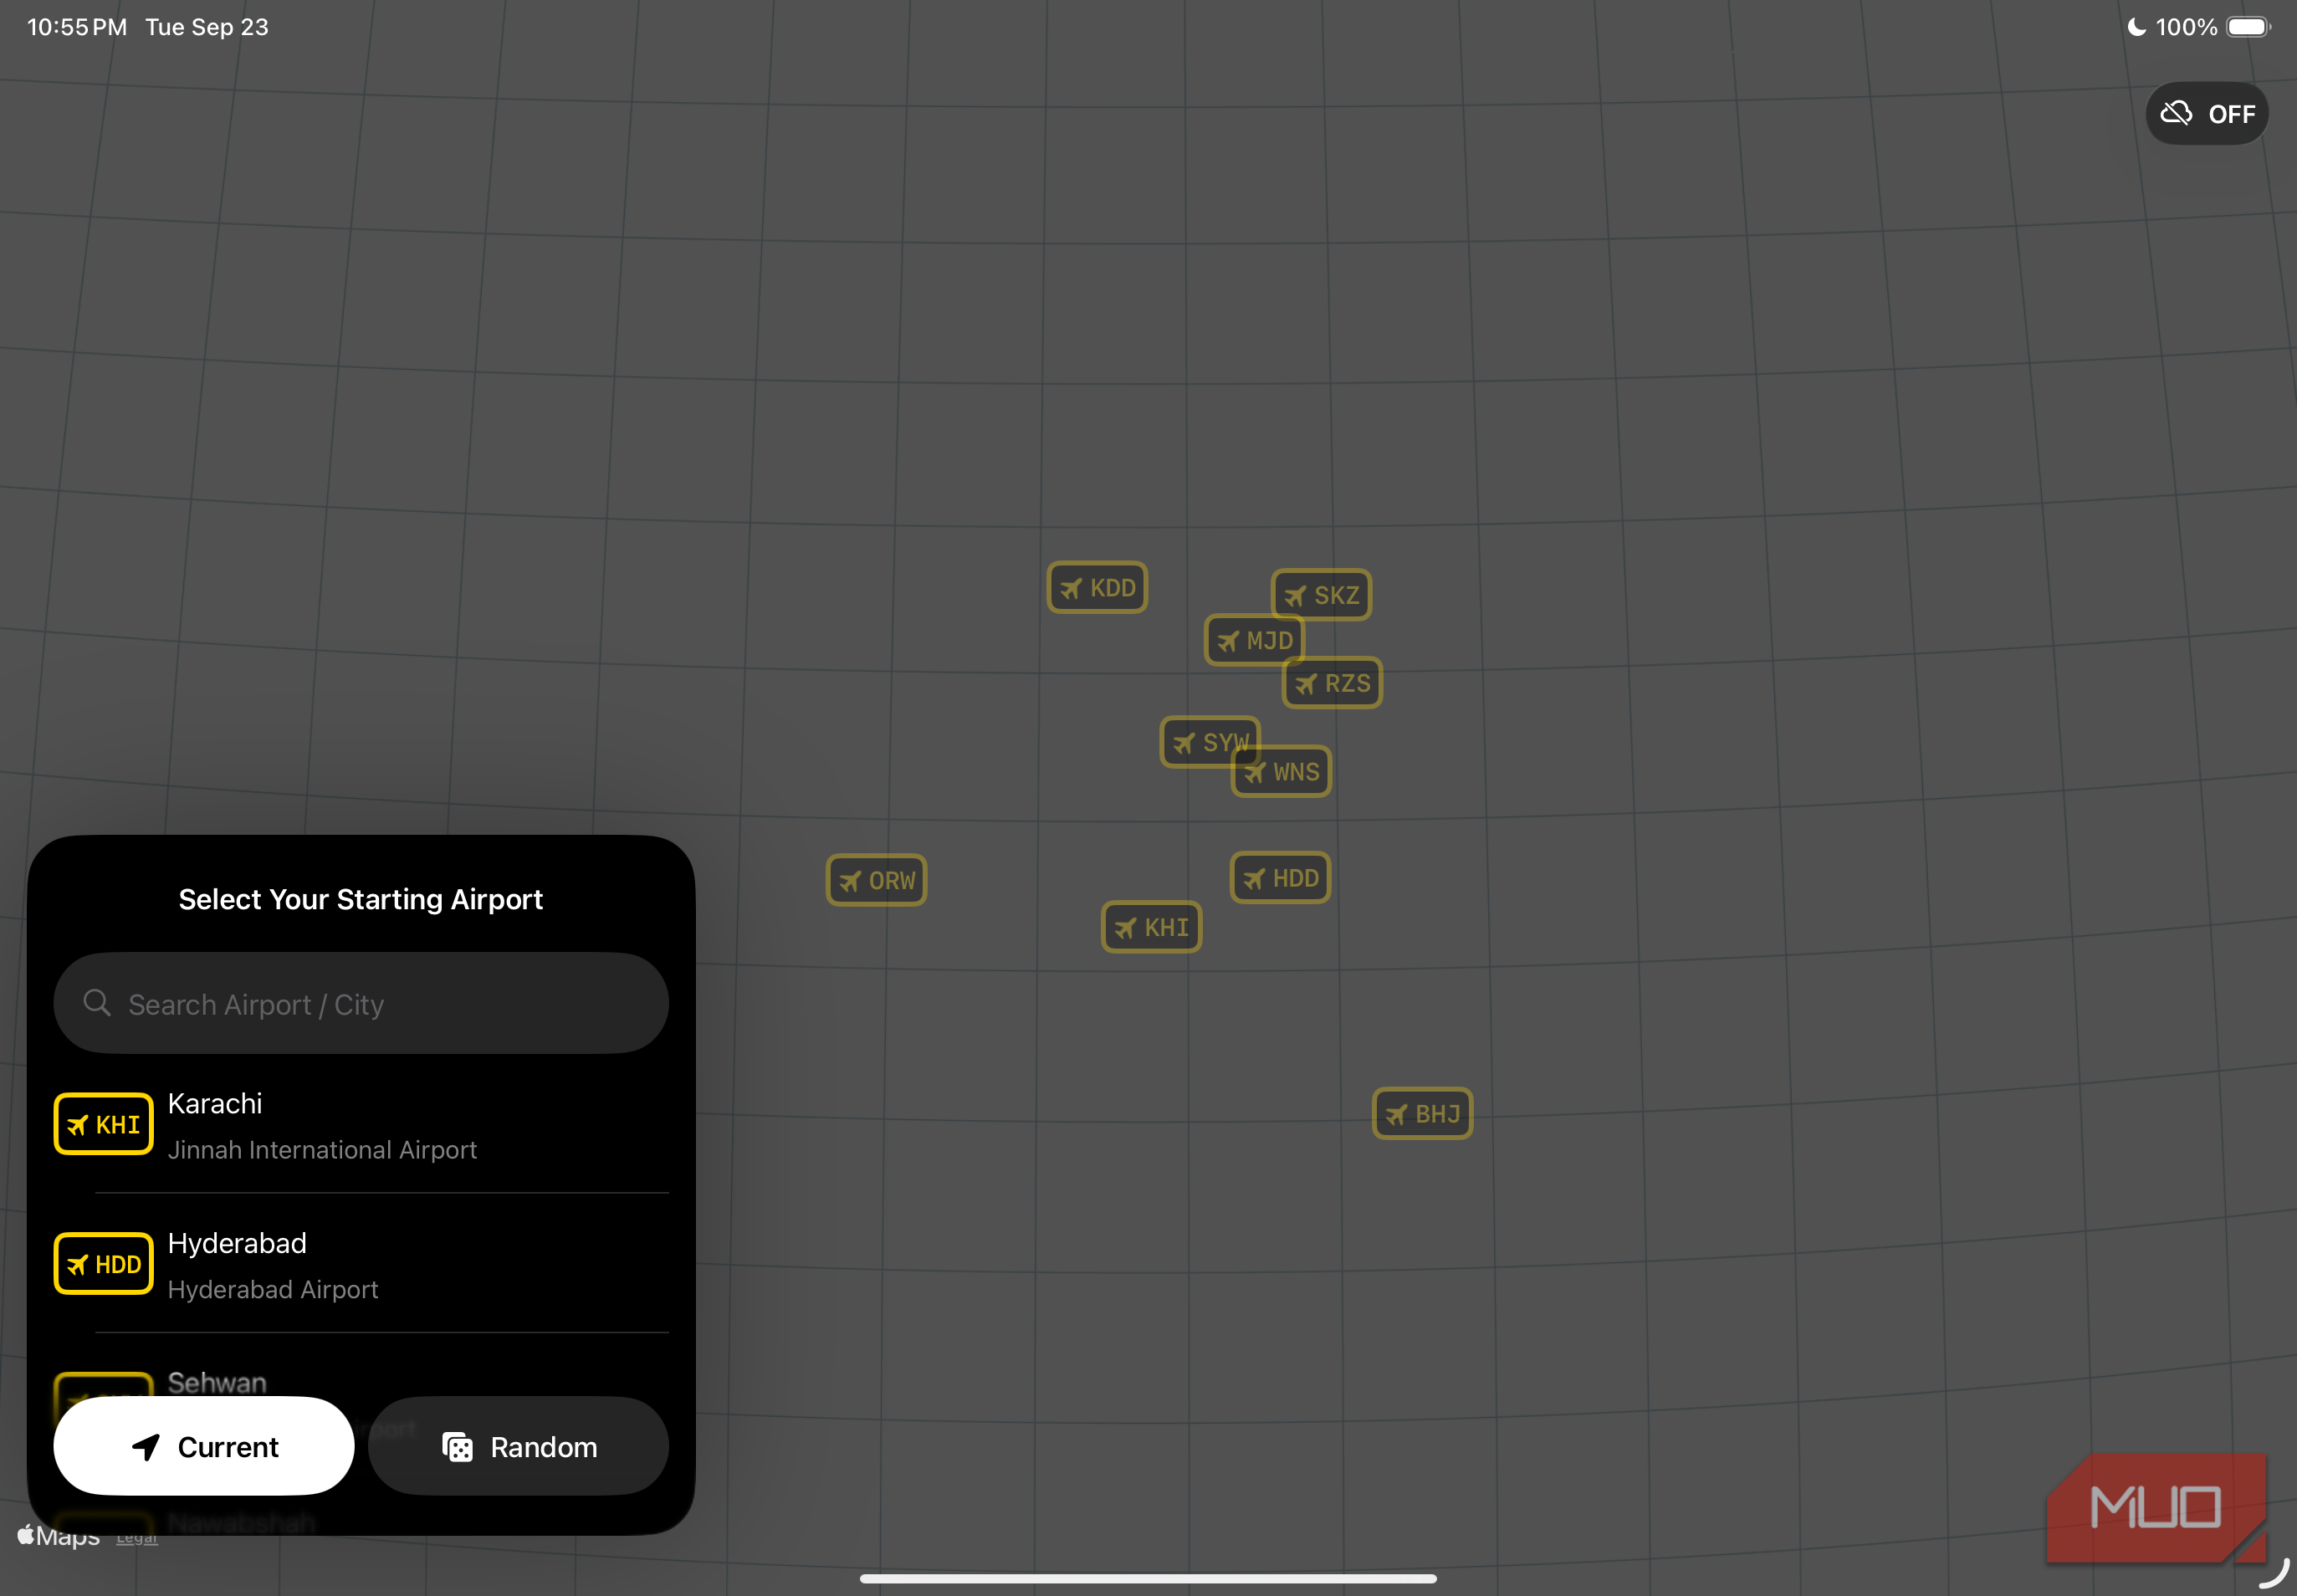This screenshot has height=1596, width=2297.
Task: Tap the SYW airport marker
Action: (1209, 742)
